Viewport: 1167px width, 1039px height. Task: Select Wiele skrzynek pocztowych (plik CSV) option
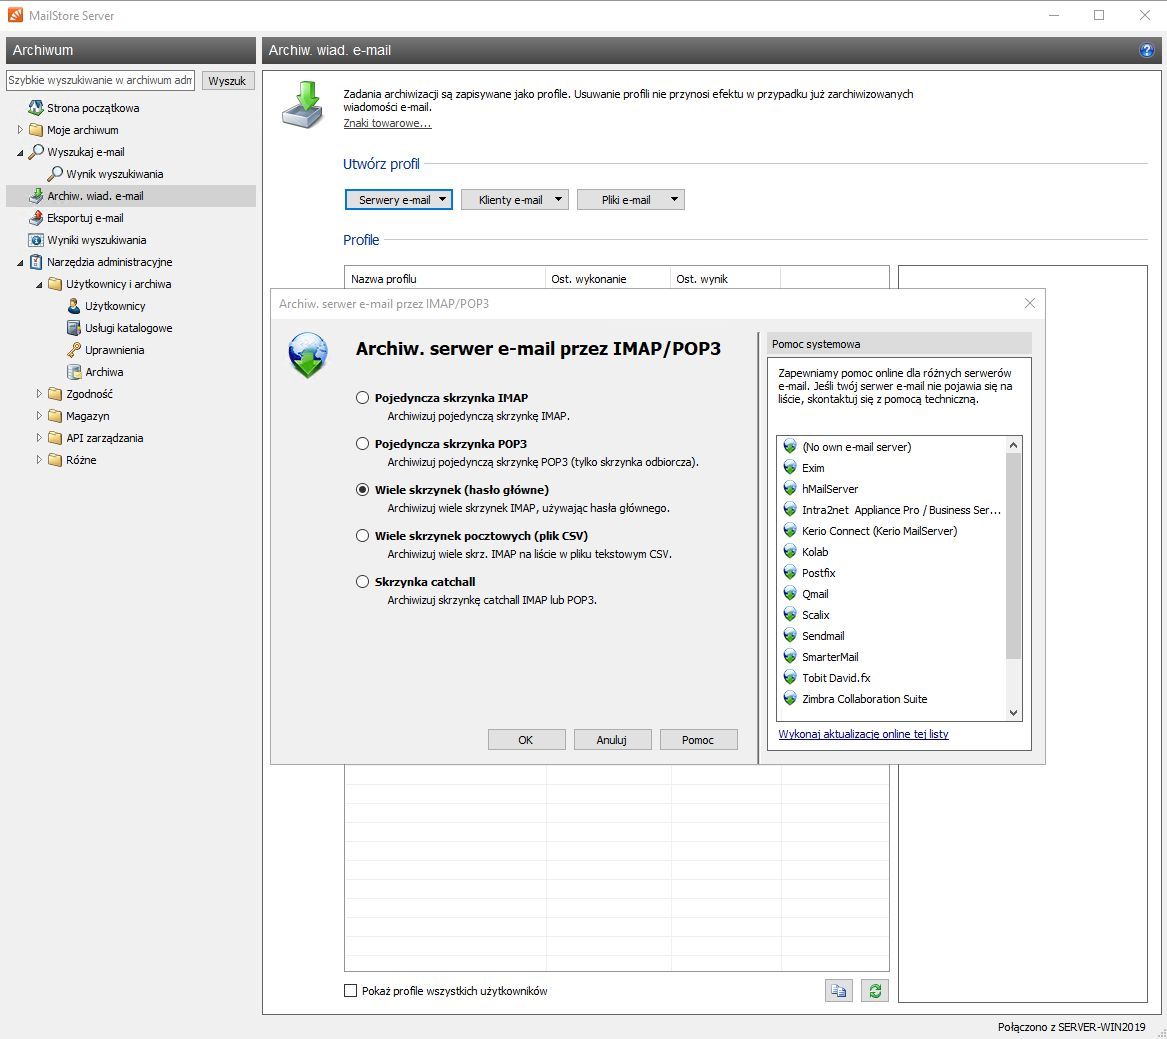coord(362,535)
